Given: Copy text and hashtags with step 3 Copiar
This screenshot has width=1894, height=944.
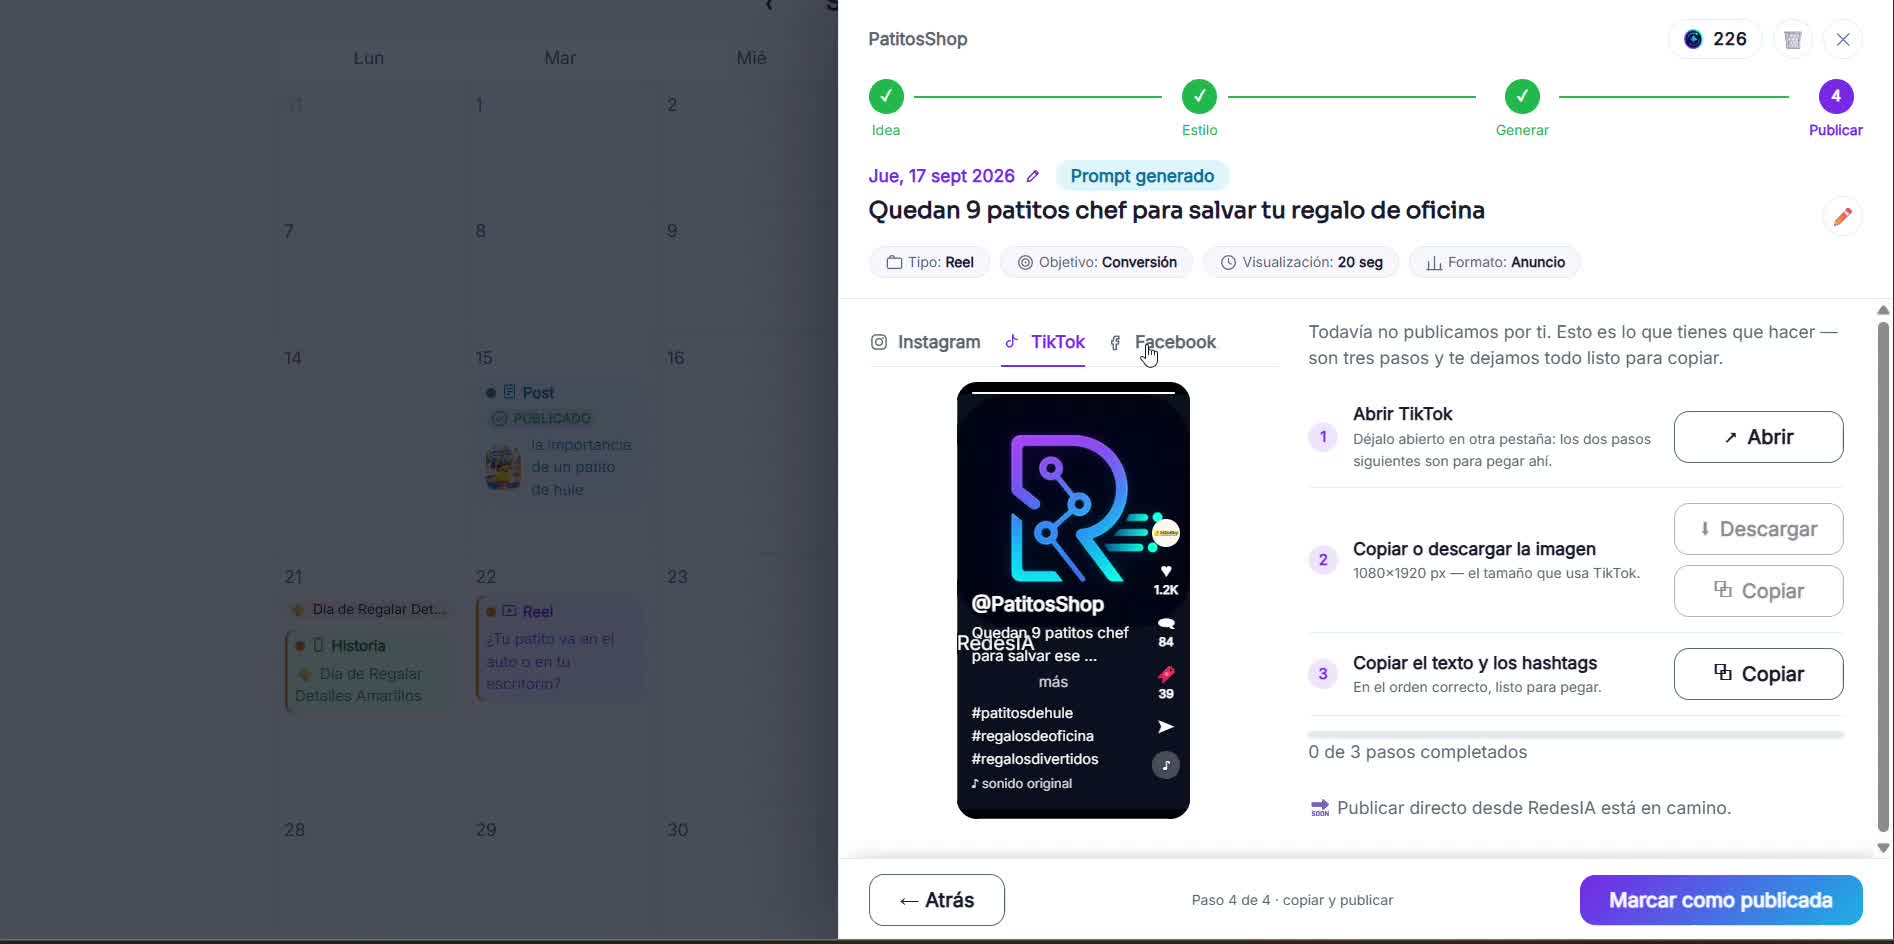Looking at the screenshot, I should 1759,674.
